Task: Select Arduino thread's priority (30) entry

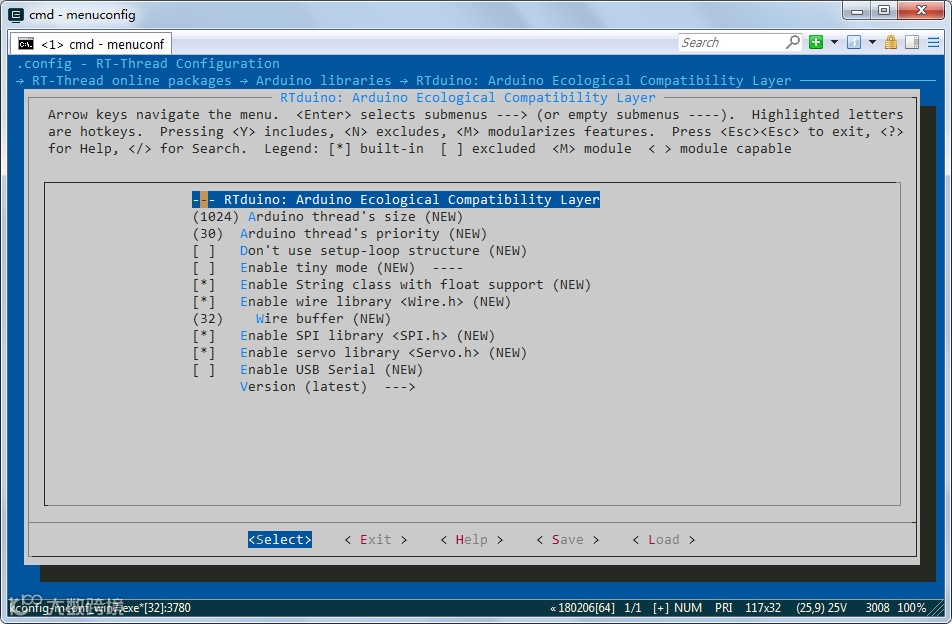Action: click(x=339, y=234)
